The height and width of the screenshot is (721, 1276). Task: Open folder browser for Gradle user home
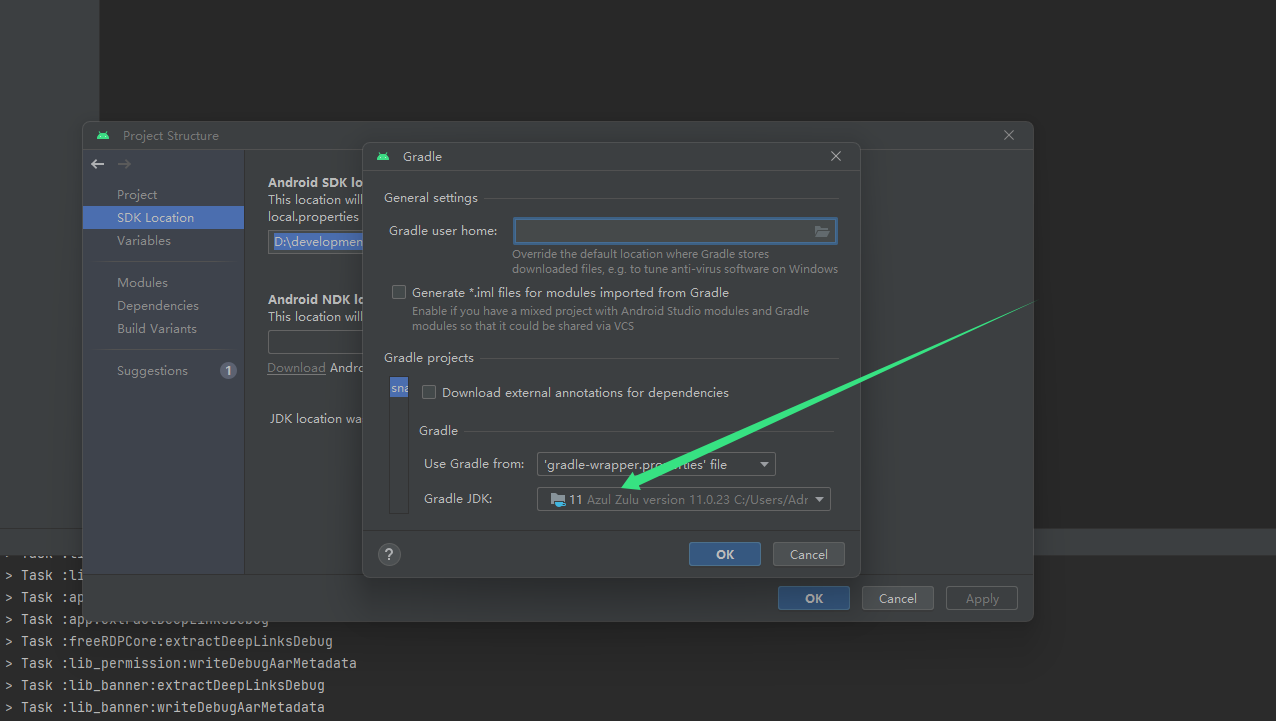[822, 231]
